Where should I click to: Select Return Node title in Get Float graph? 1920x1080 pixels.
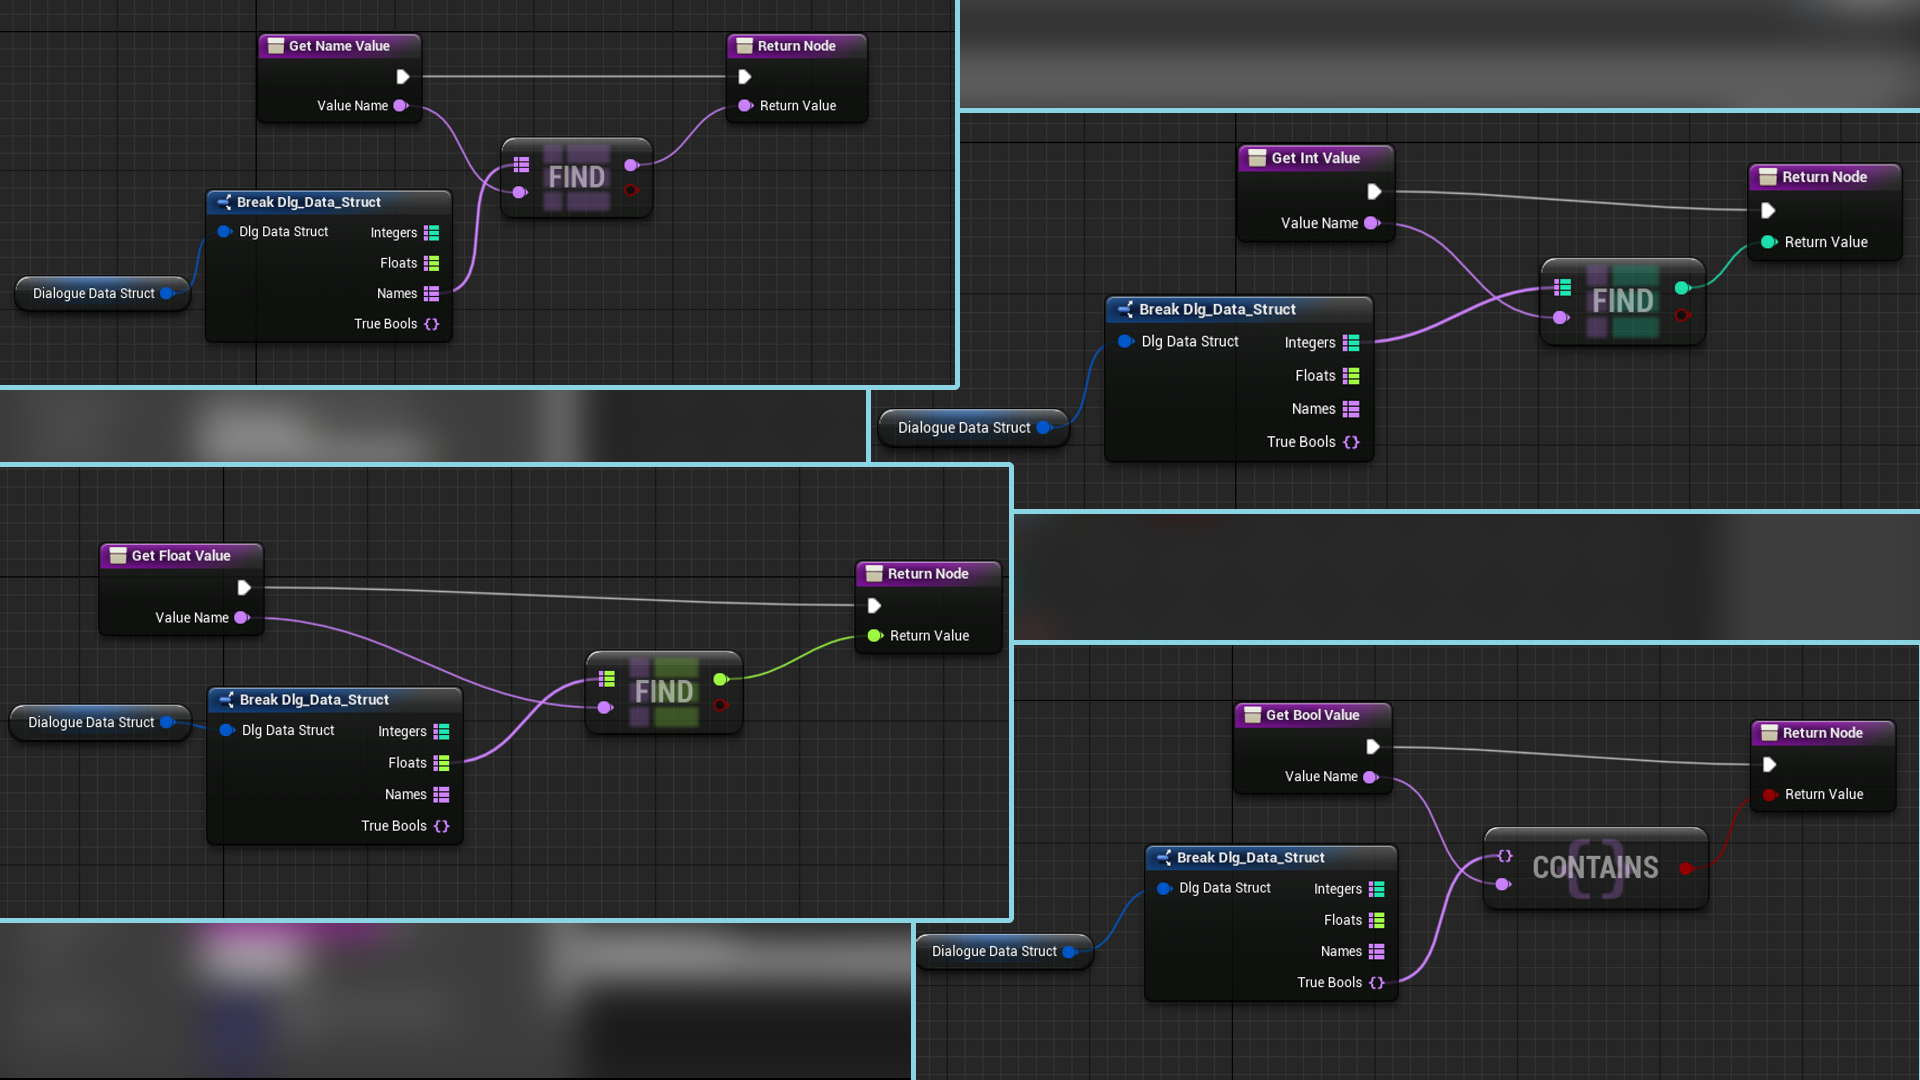tap(928, 574)
